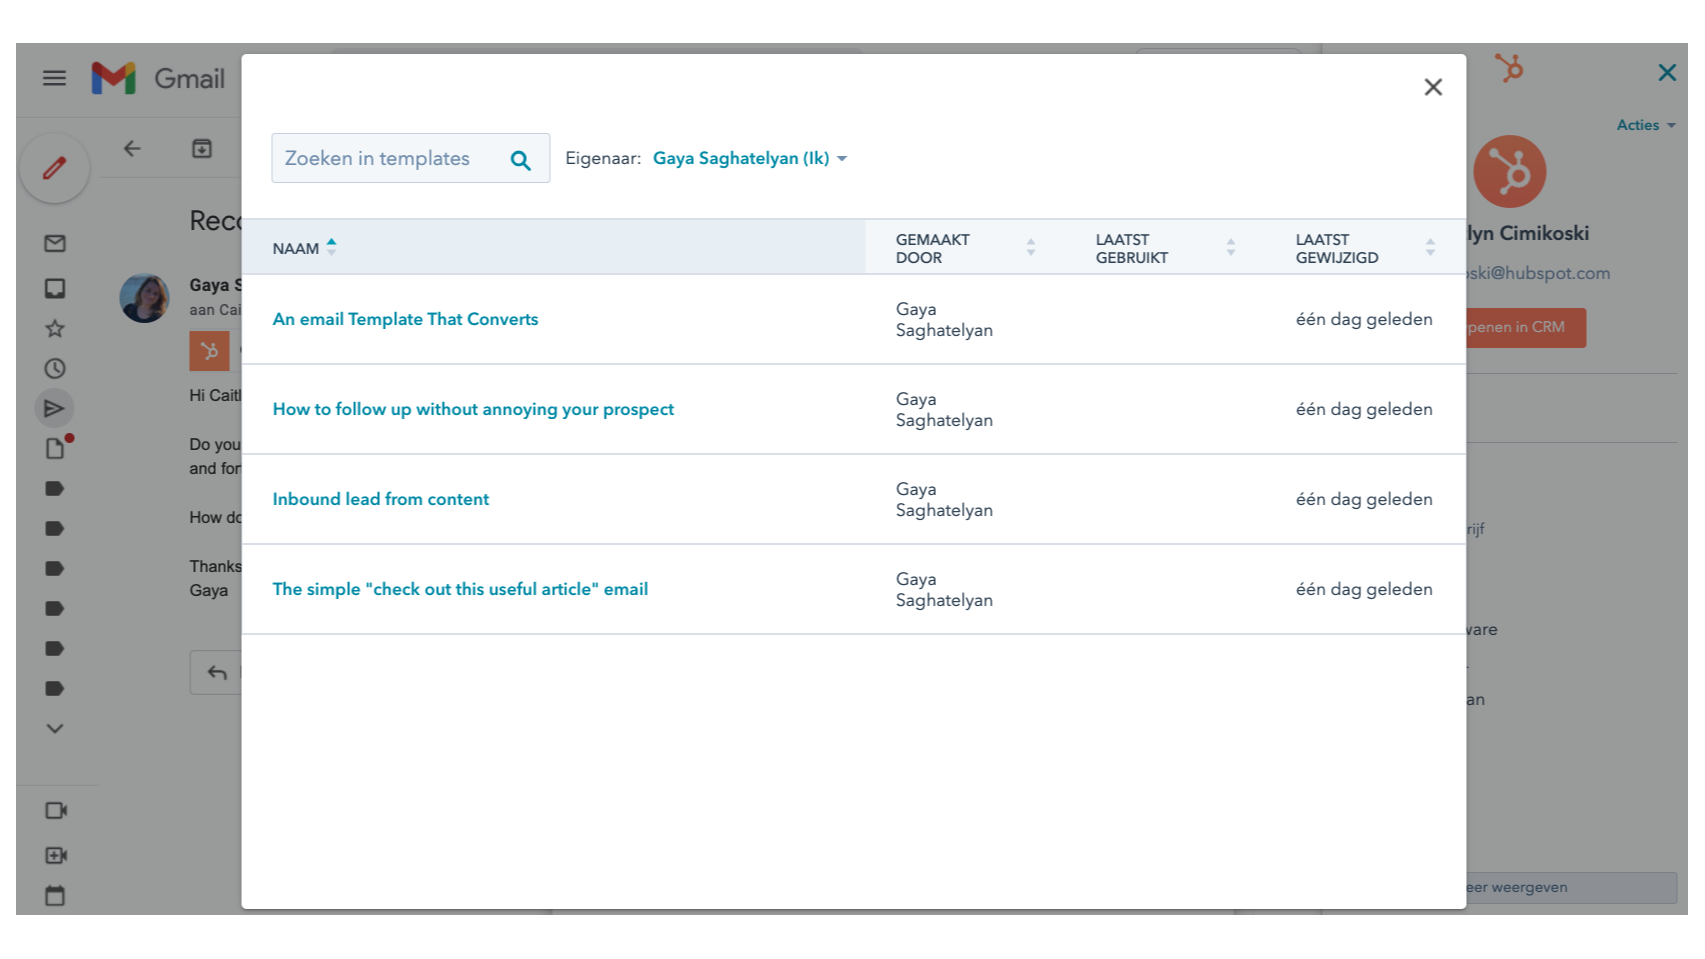Open Sent mail paper-plane icon
Viewport: 1705px width, 959px height.
55,408
